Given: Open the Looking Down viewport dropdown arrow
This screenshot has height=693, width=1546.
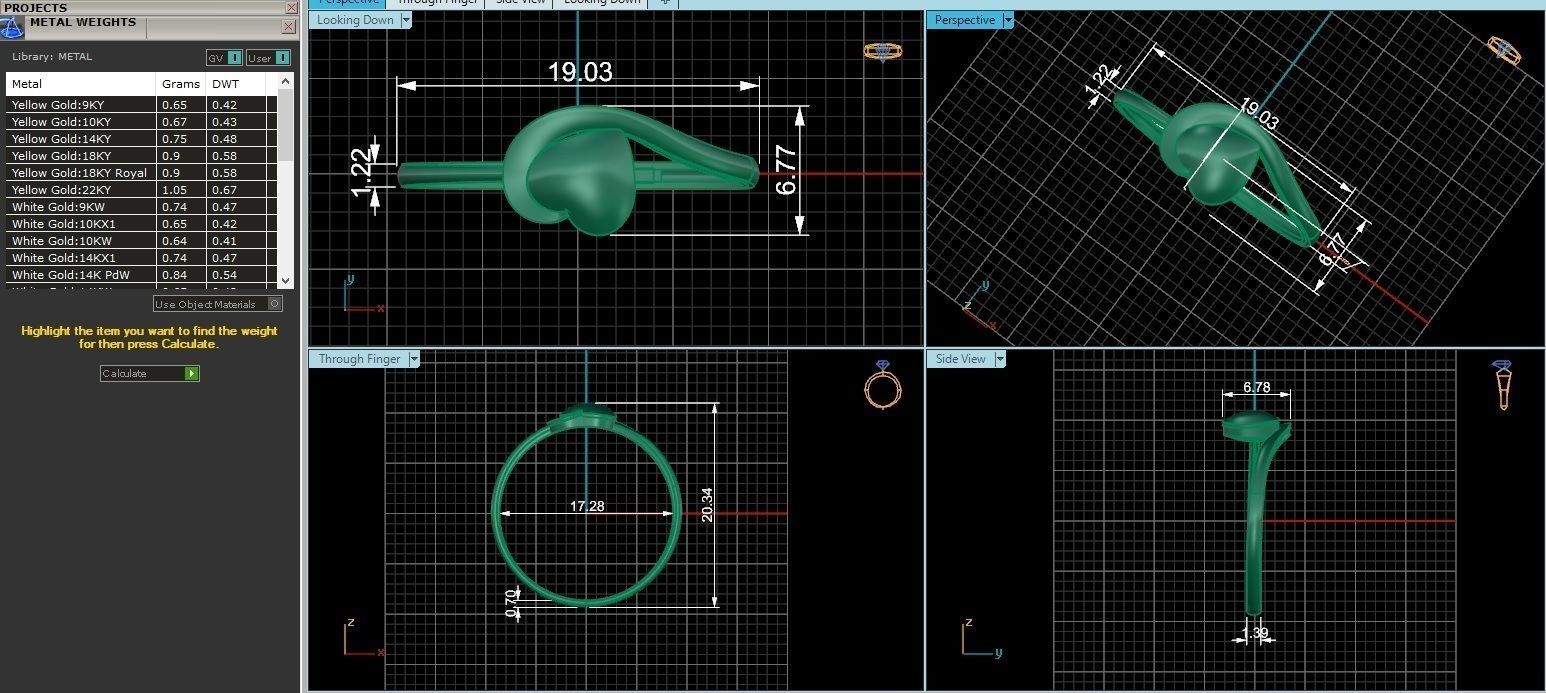Looking at the screenshot, I should pos(406,20).
